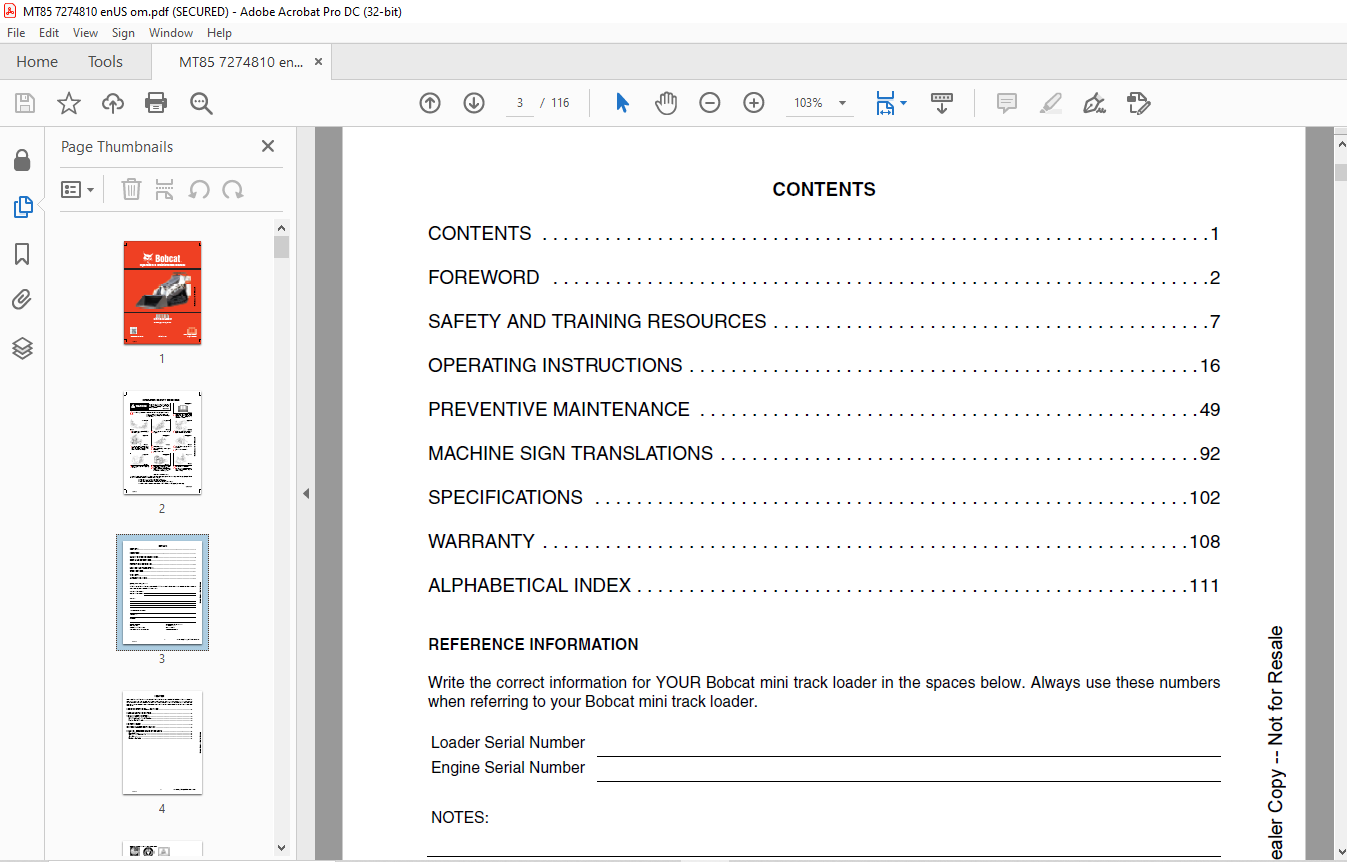
Task: Click the cloud upload icon
Action: click(113, 103)
